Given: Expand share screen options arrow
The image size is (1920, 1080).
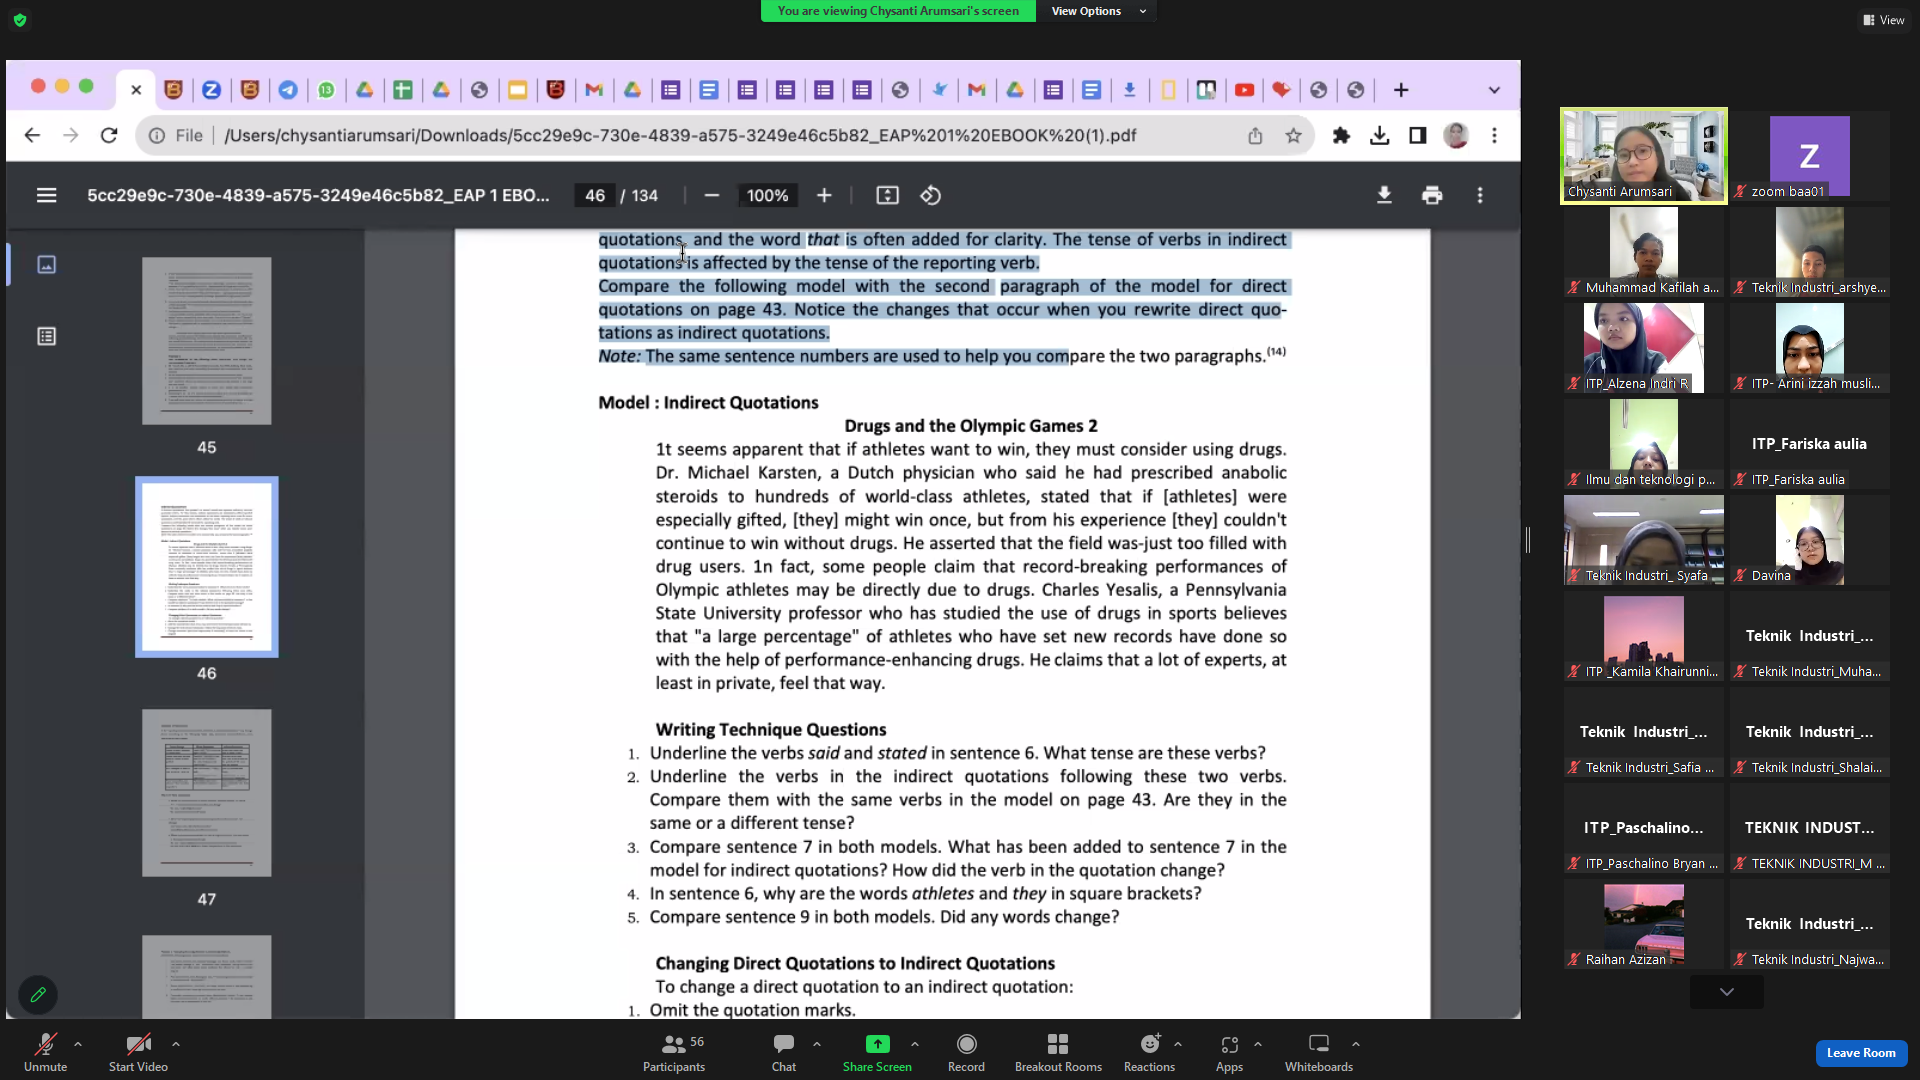Looking at the screenshot, I should (x=915, y=1044).
